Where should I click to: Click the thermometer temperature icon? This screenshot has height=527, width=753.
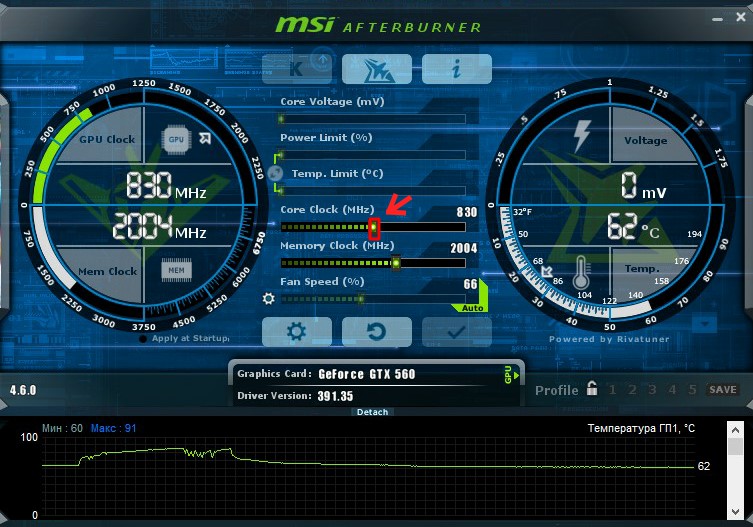pos(581,272)
